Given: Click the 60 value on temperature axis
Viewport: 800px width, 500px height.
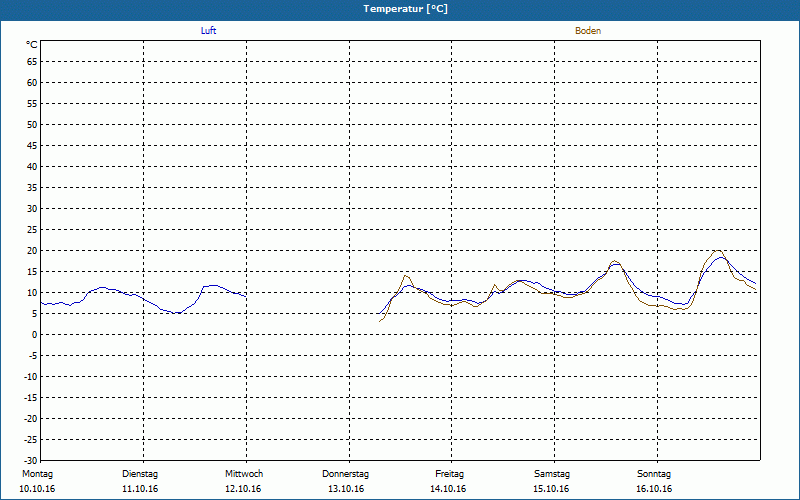Looking at the screenshot, I should click(32, 83).
